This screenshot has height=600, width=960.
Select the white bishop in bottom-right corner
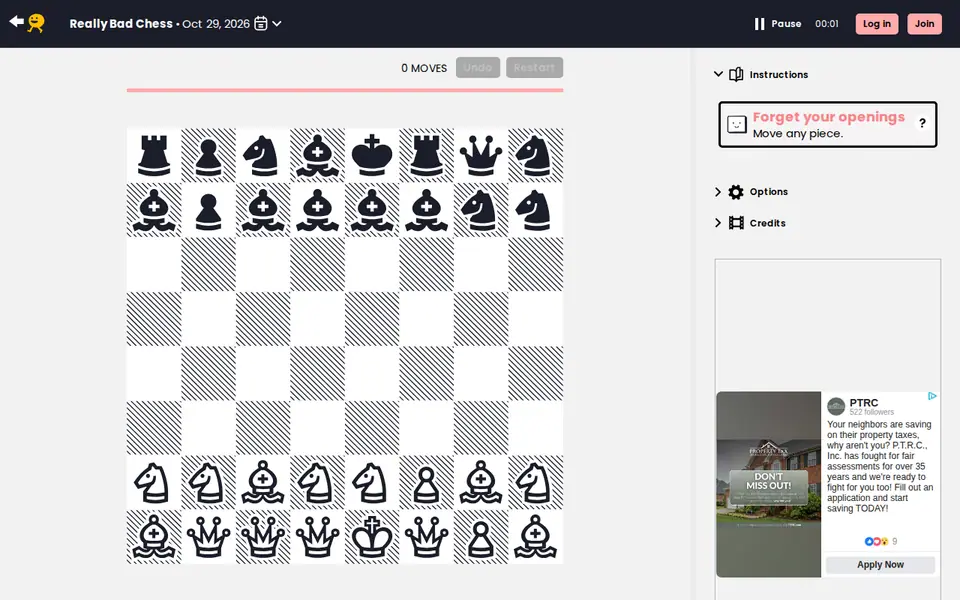tap(535, 537)
